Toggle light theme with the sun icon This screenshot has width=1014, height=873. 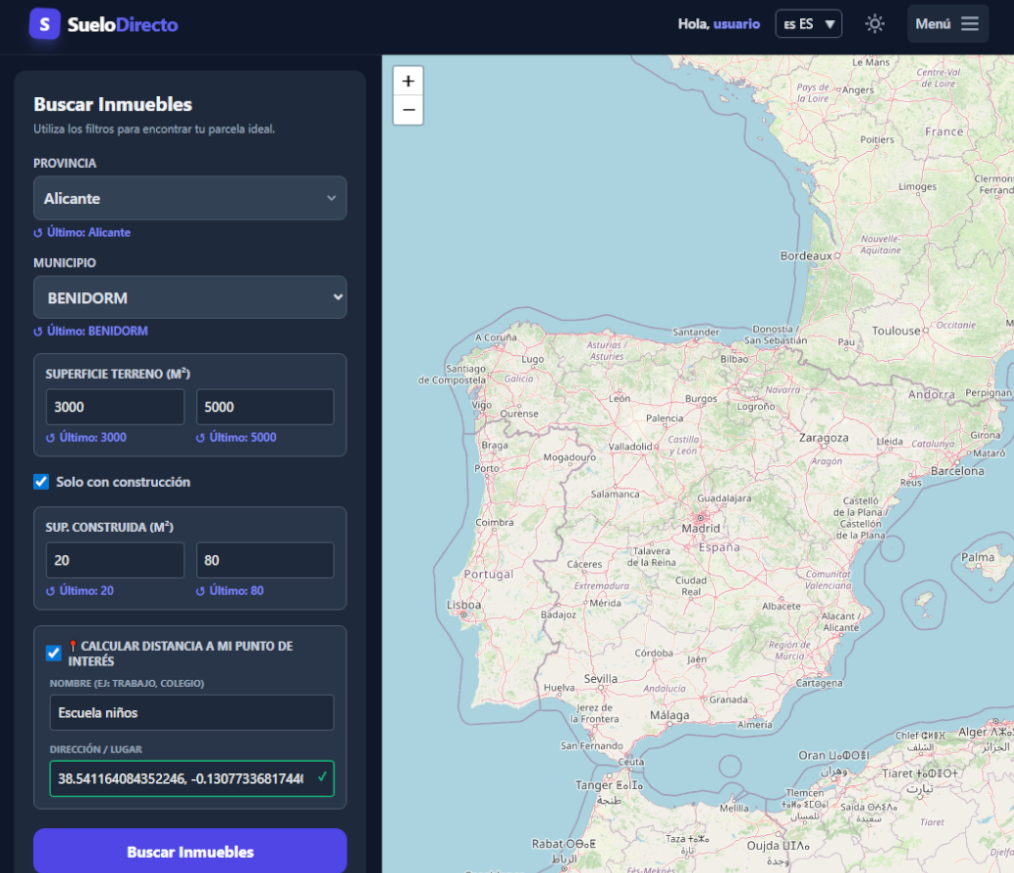(875, 24)
